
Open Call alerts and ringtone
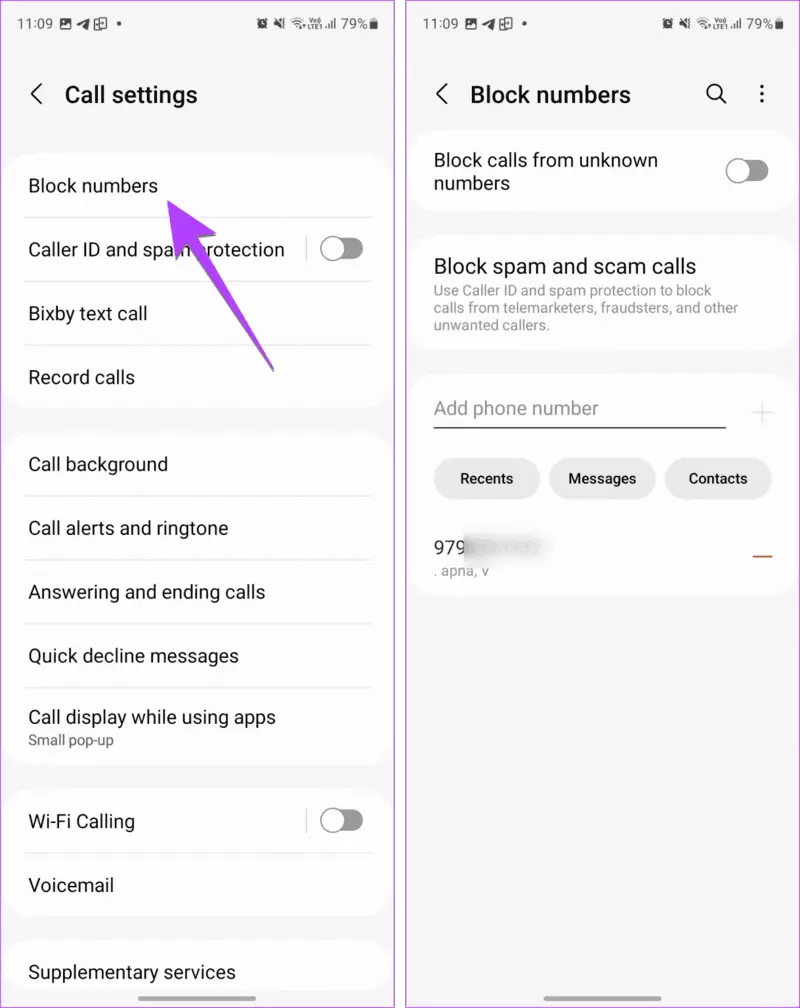(198, 528)
